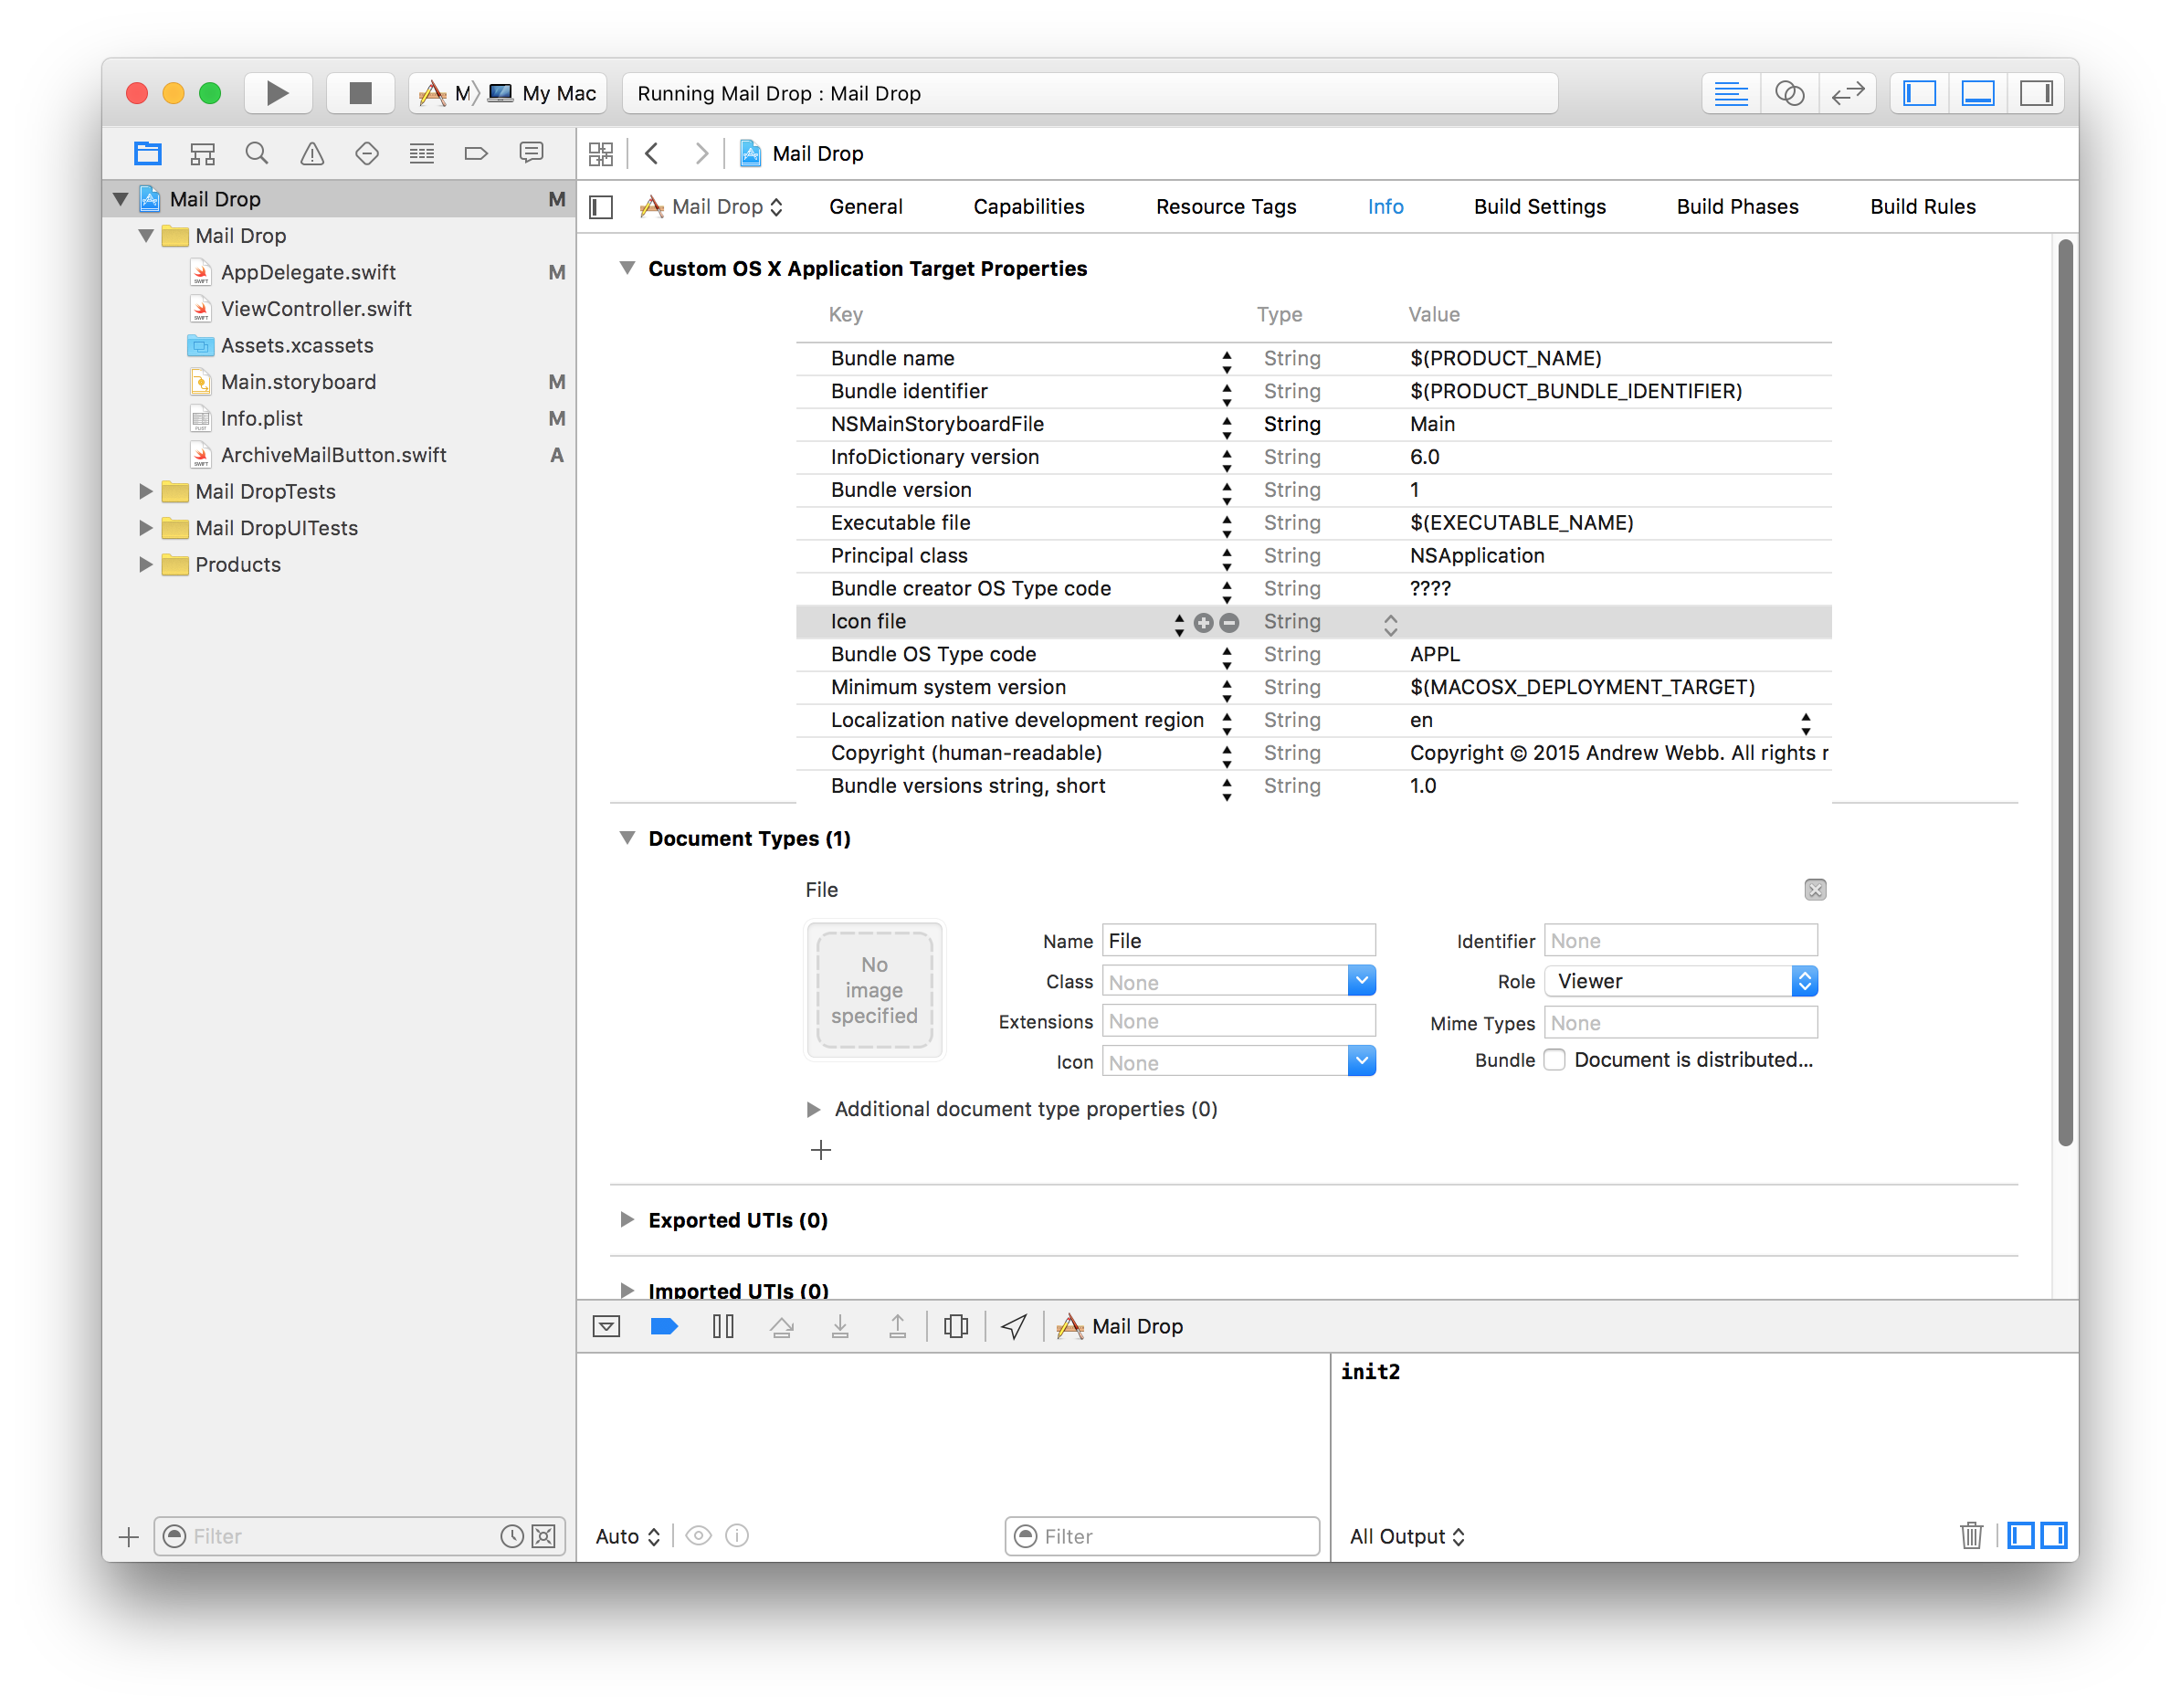Toggle the console pane button
Viewport: 2181px width, 1708px height.
click(x=2053, y=1535)
